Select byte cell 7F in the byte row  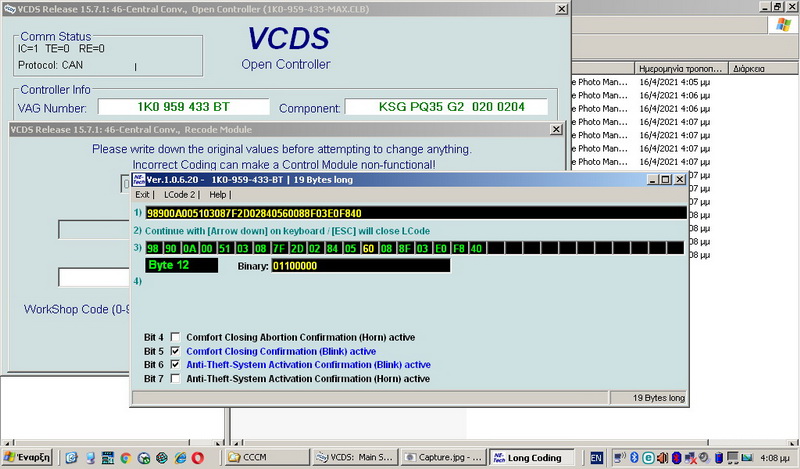[x=279, y=249]
